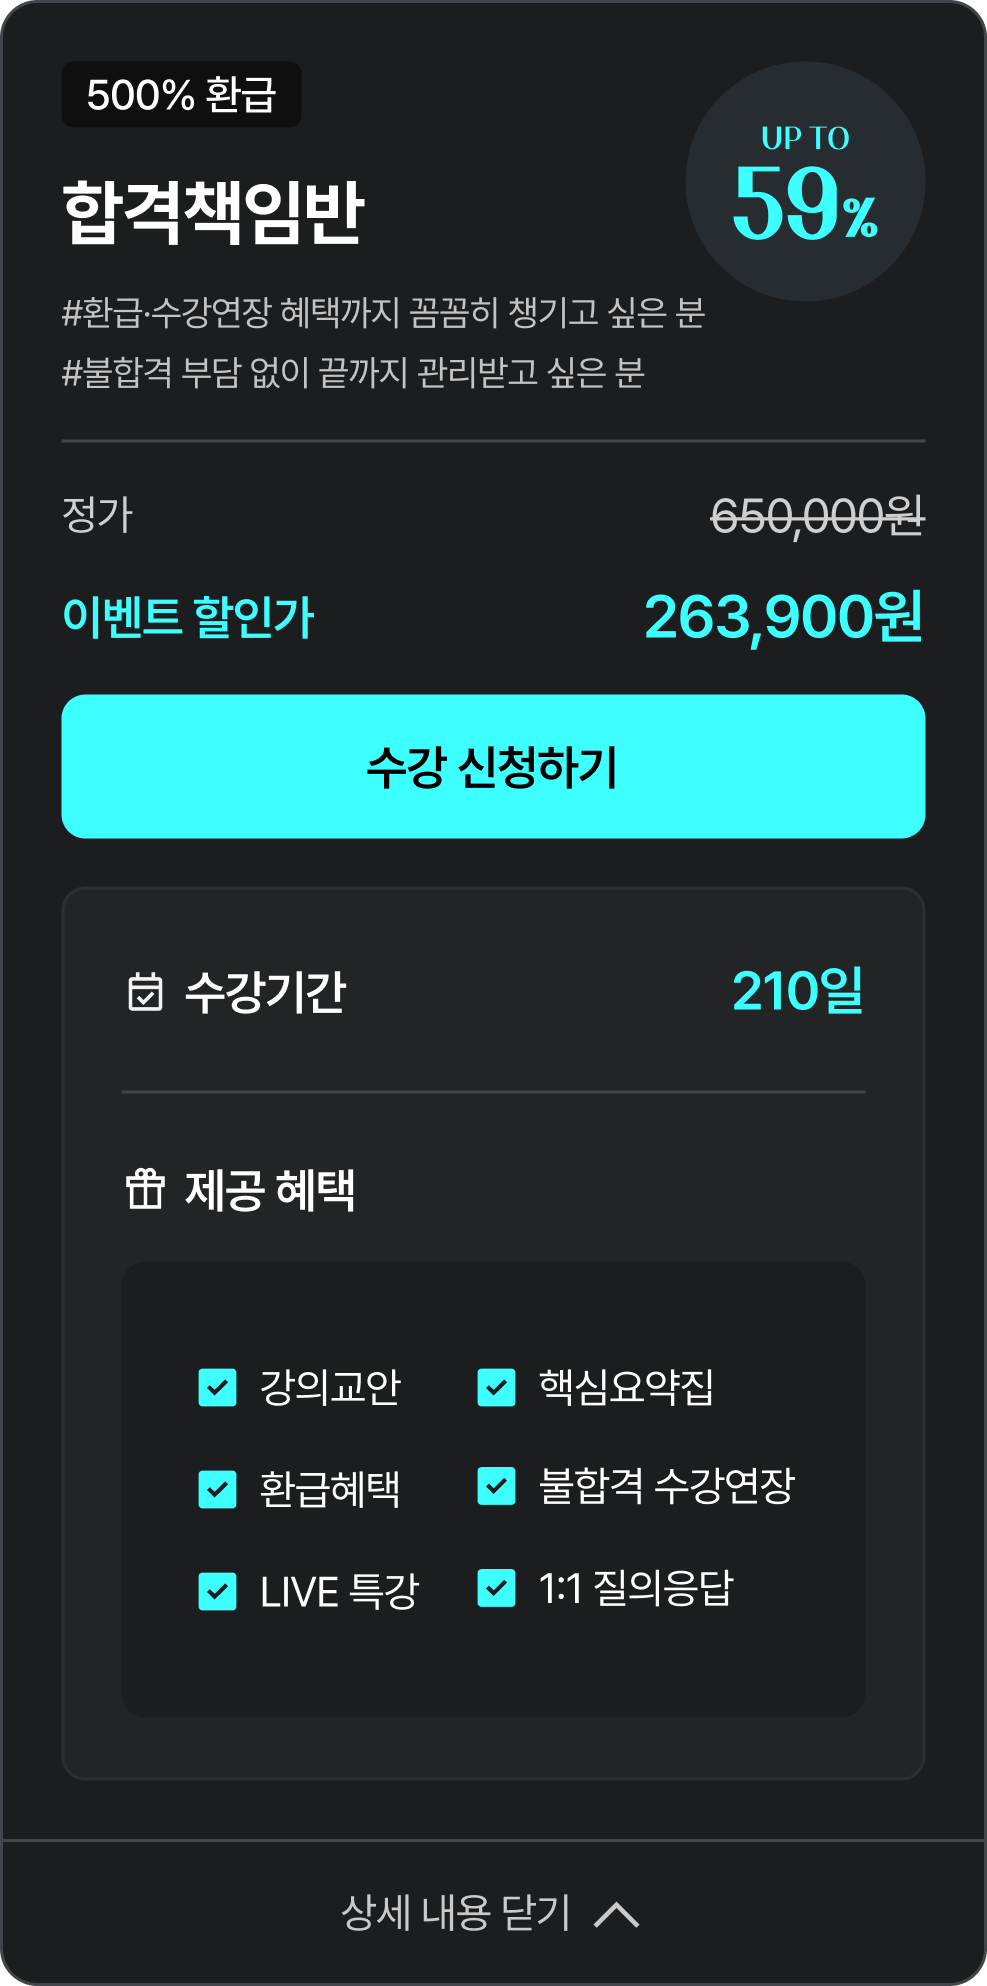Uncheck the LIVE 특강 checkbox
This screenshot has height=1986, width=987.
pos(218,1591)
